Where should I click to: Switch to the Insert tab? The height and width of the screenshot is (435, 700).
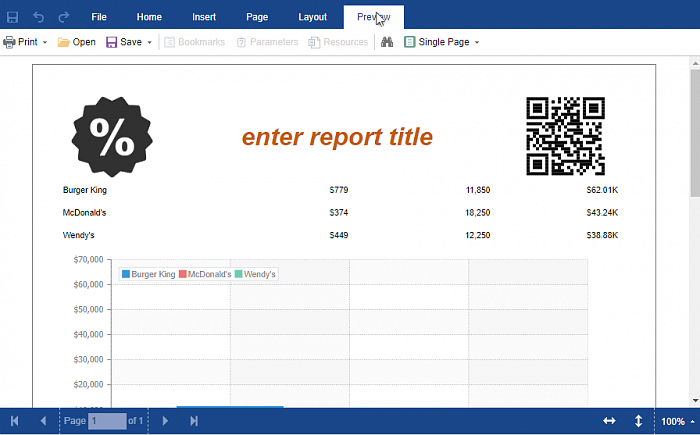[204, 17]
